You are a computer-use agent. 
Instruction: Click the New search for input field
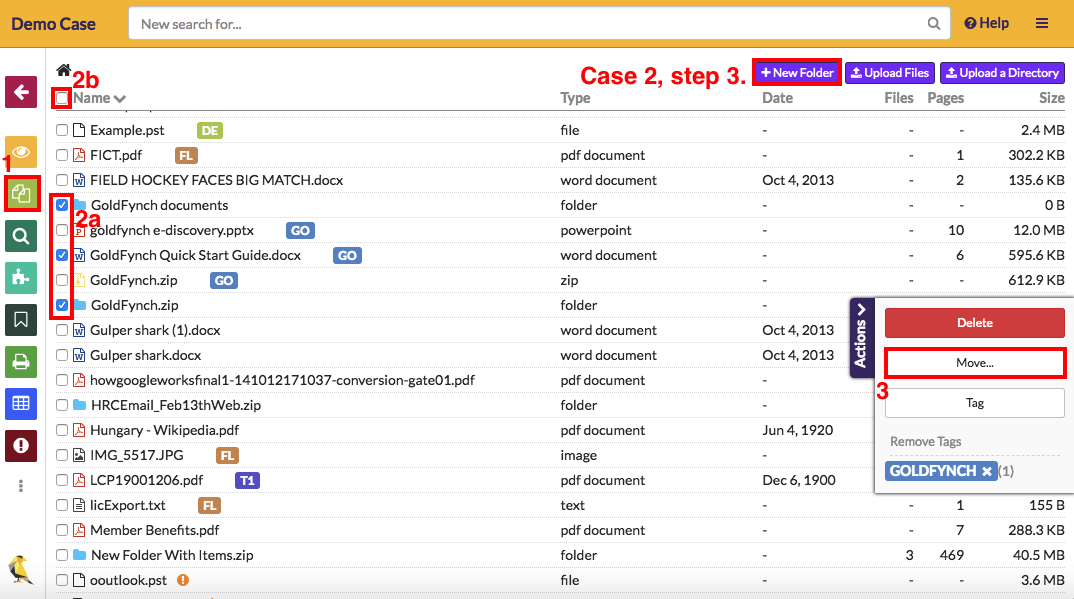[x=530, y=23]
